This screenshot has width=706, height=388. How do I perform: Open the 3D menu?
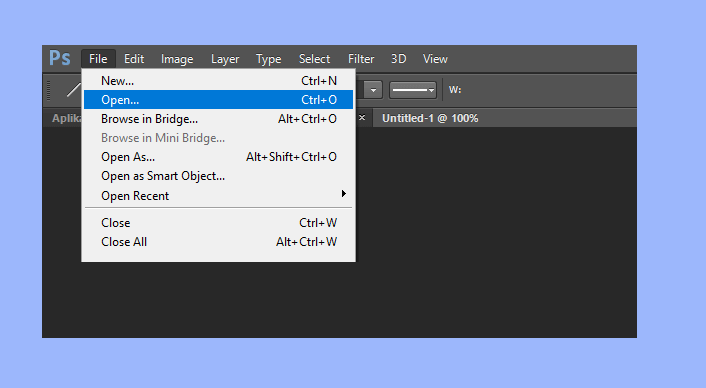pos(398,59)
